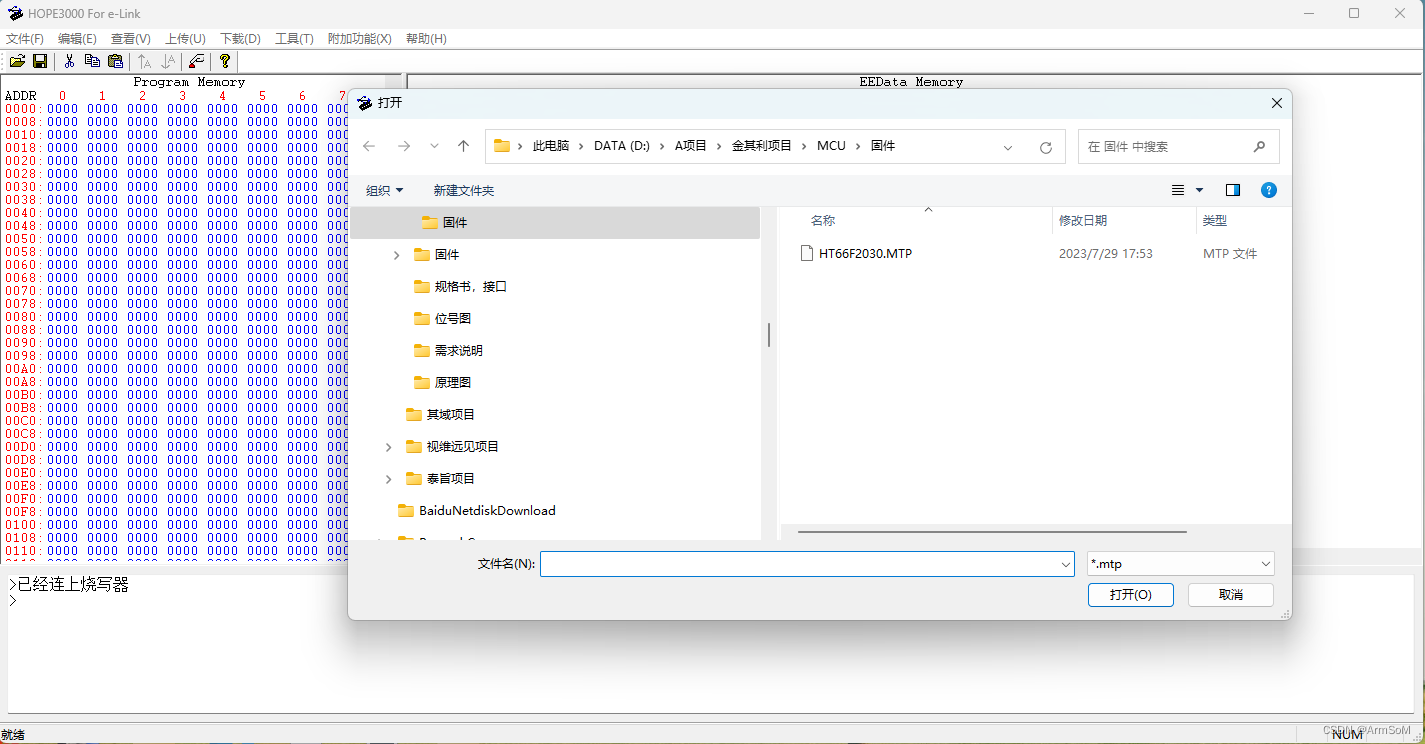
Task: Expand the address bar history chevron
Action: pyautogui.click(x=1008, y=147)
